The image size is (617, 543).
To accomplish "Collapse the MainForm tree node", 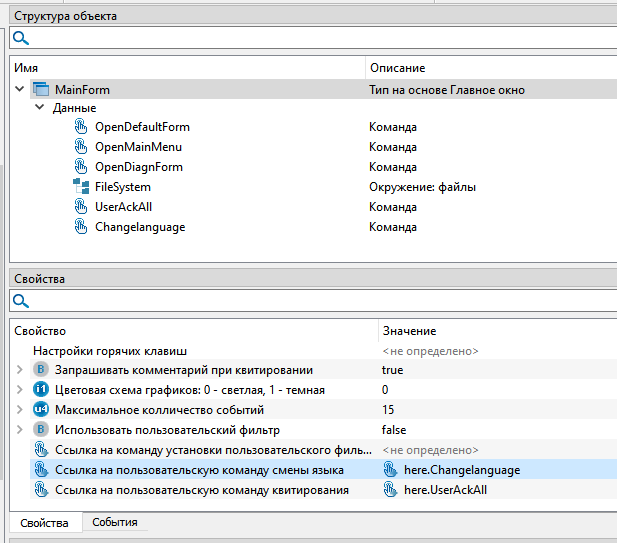I will [x=19, y=90].
